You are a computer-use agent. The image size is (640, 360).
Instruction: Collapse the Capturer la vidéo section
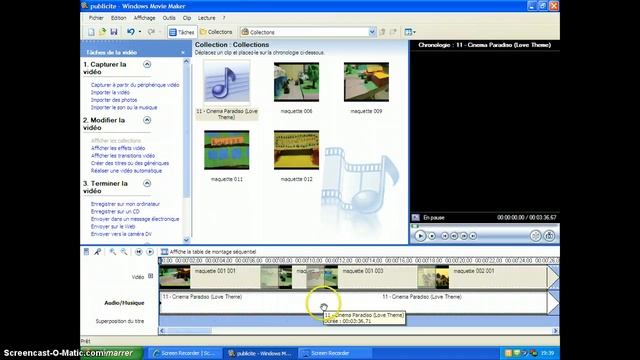point(147,64)
